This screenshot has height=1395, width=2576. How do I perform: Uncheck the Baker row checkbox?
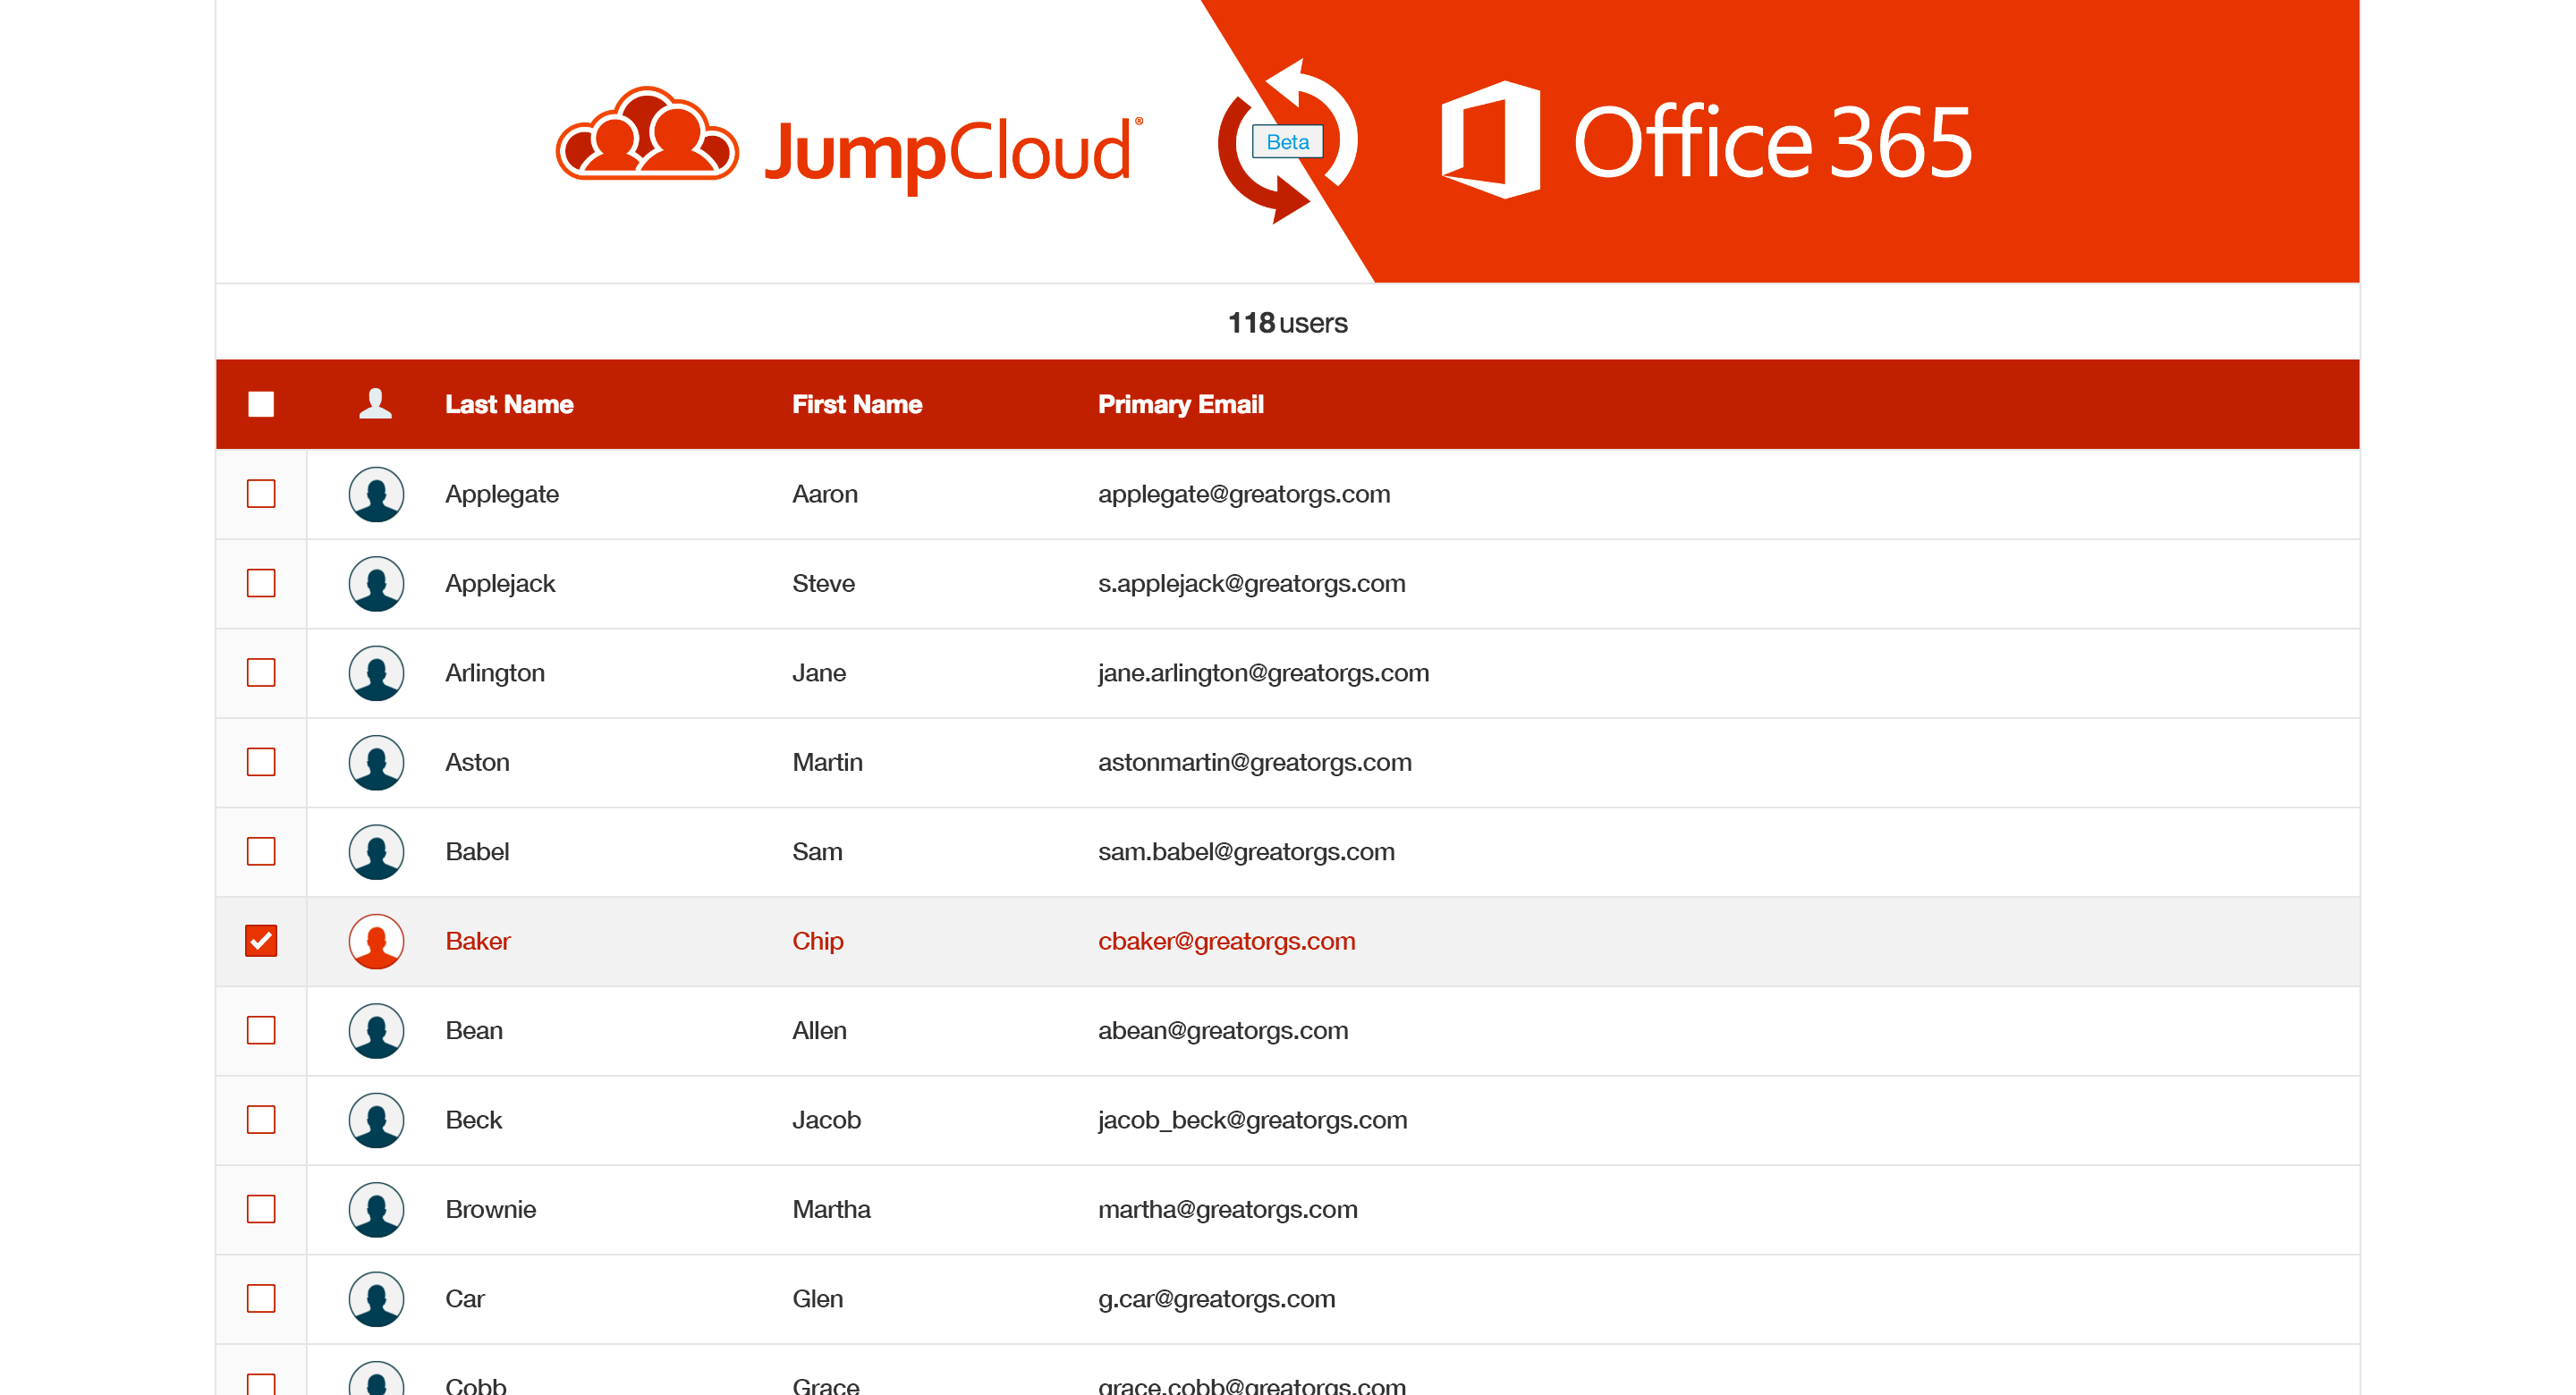click(x=261, y=941)
